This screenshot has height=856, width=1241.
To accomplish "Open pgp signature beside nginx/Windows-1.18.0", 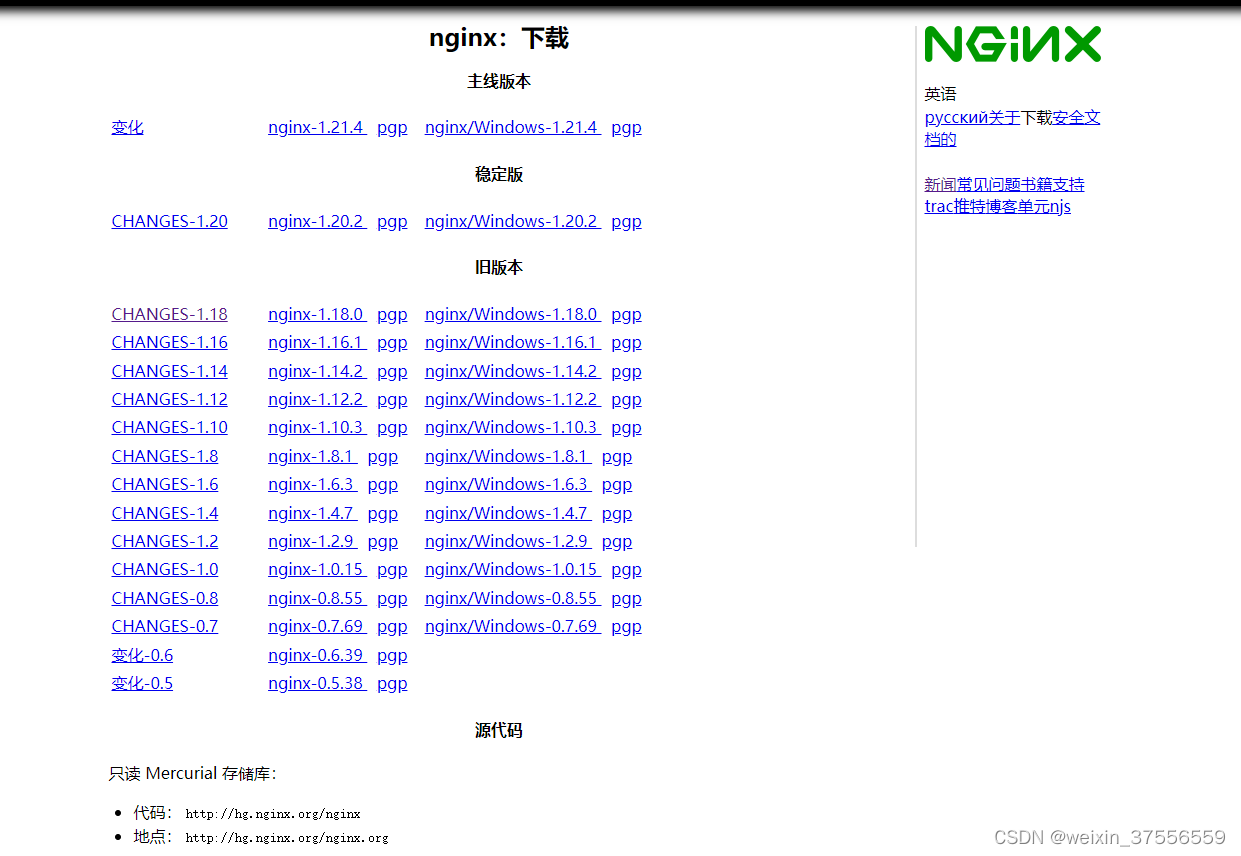I will 626,314.
